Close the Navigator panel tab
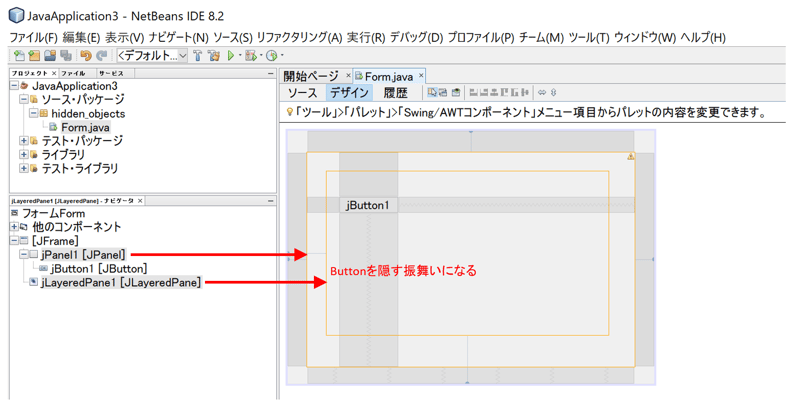Screen dimensions: 800x408 pos(140,200)
